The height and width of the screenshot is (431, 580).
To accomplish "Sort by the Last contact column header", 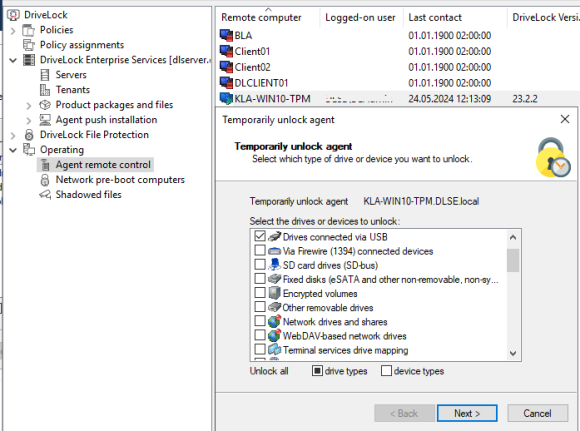I will [435, 17].
